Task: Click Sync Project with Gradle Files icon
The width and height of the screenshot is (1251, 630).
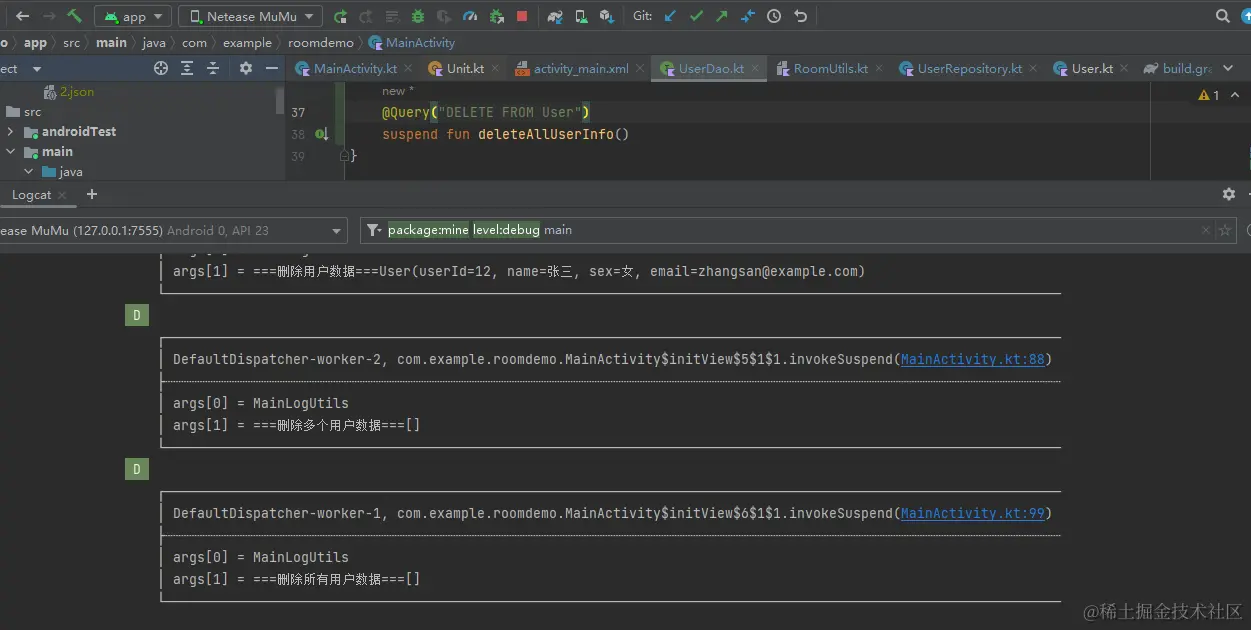Action: click(555, 16)
